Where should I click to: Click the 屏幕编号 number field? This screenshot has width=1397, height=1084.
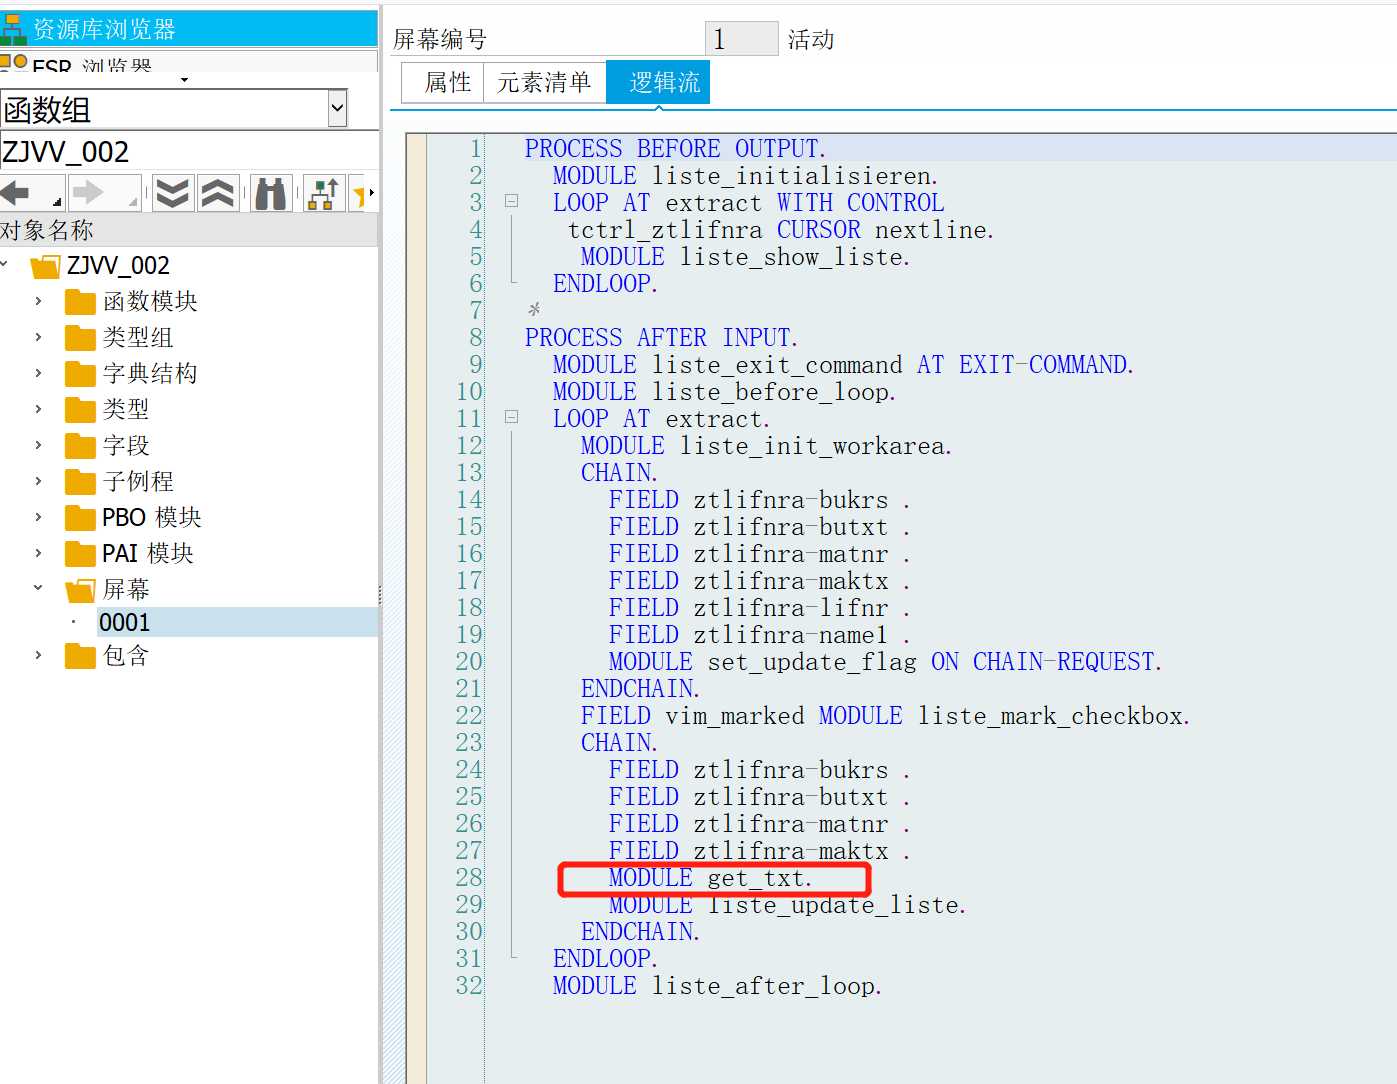(741, 39)
